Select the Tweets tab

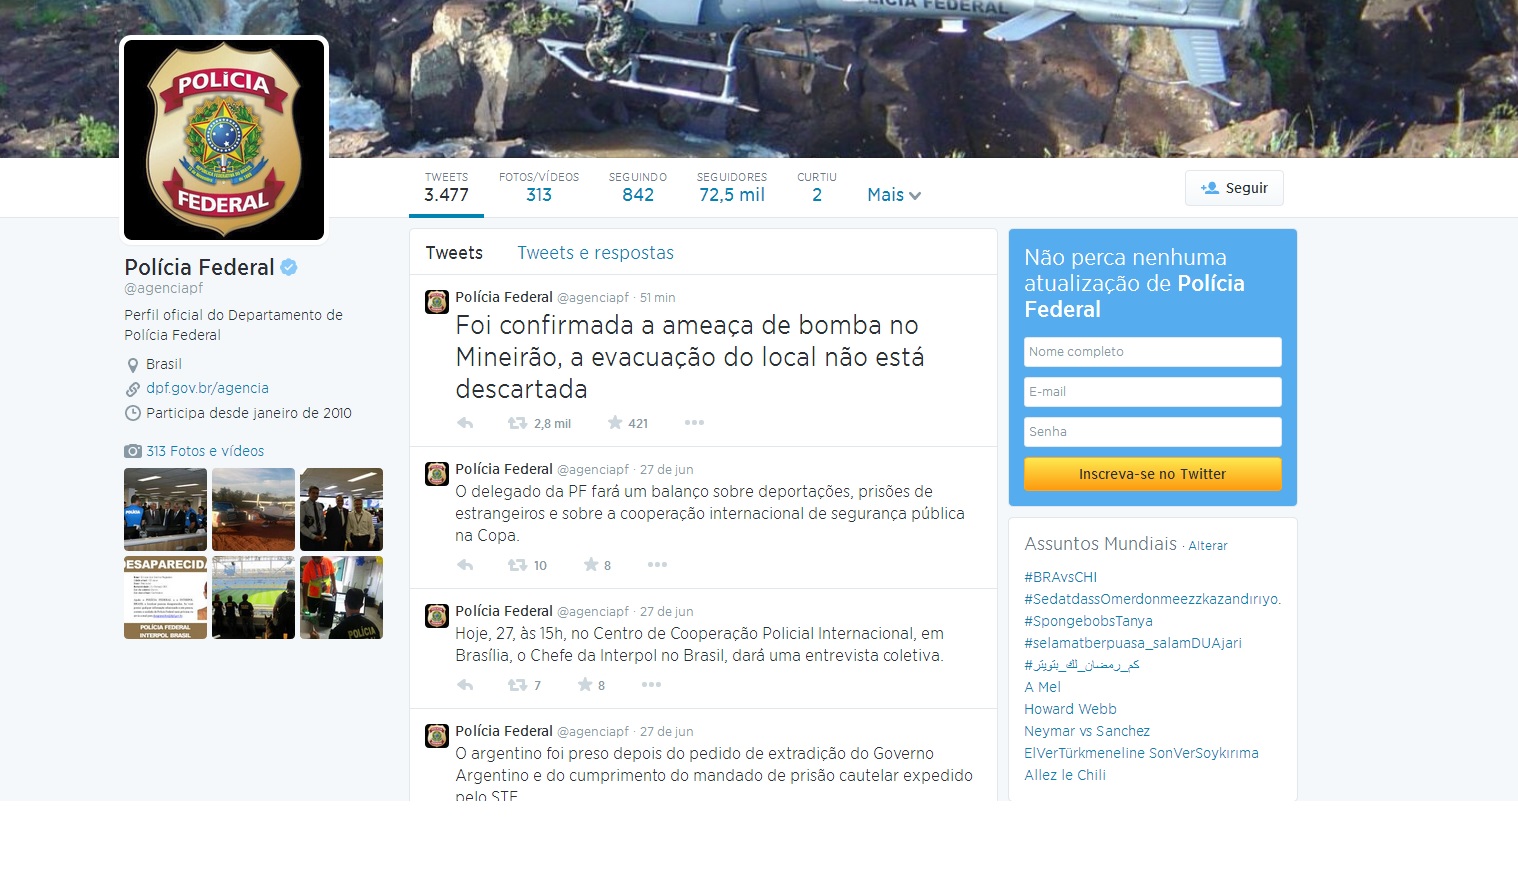[454, 252]
